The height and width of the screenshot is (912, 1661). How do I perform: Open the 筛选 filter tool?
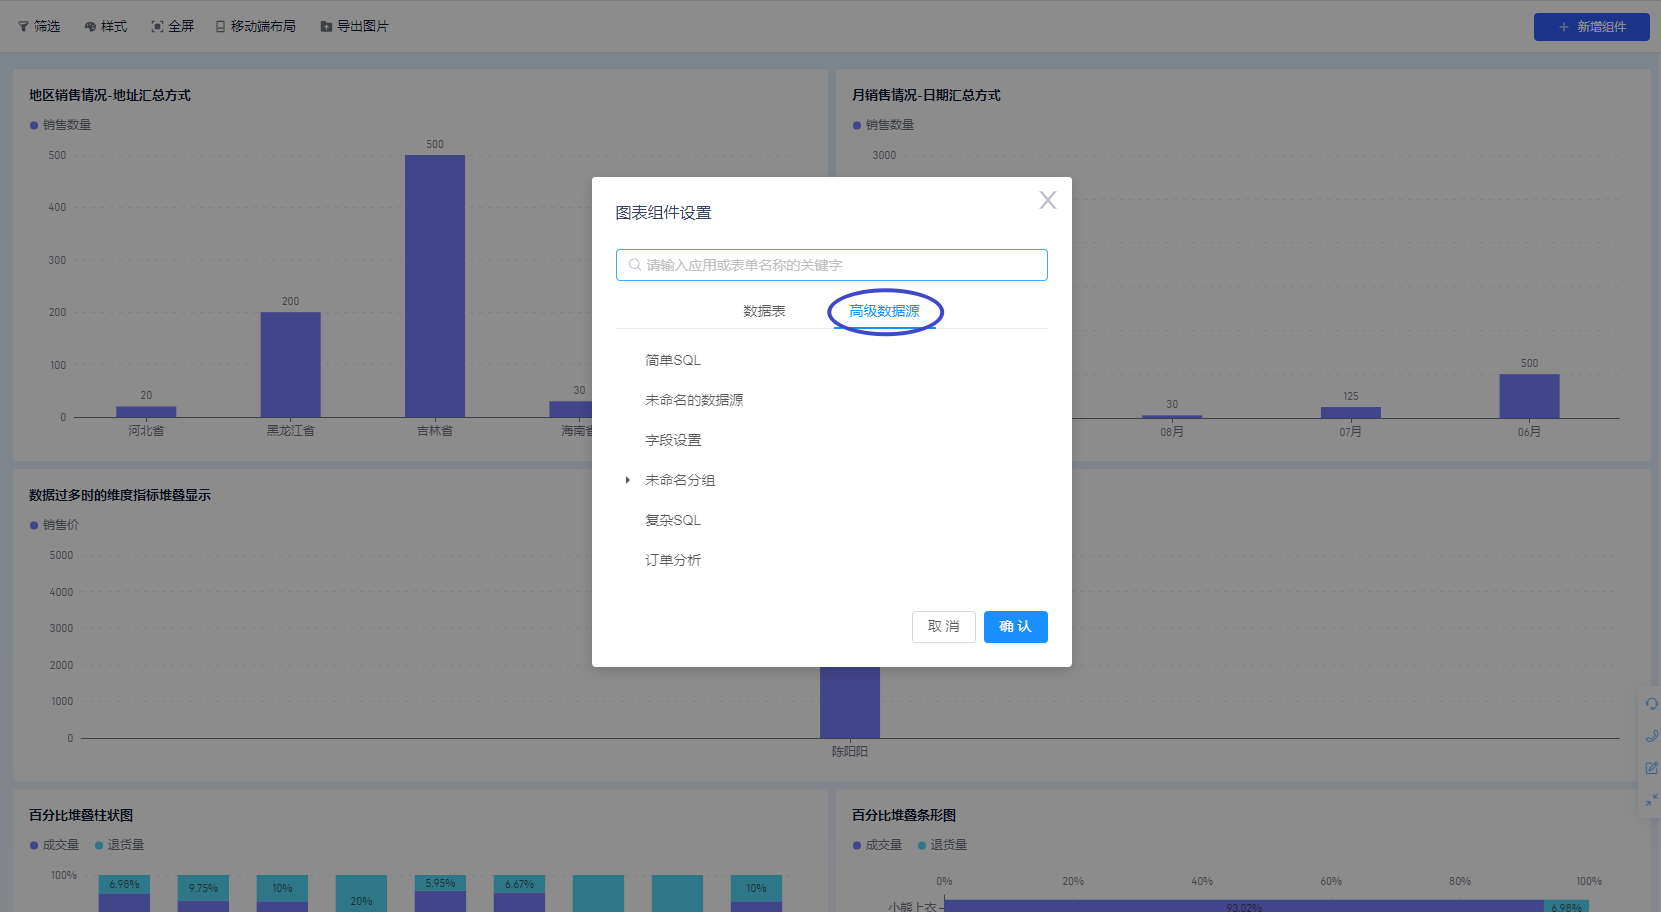[x=39, y=26]
